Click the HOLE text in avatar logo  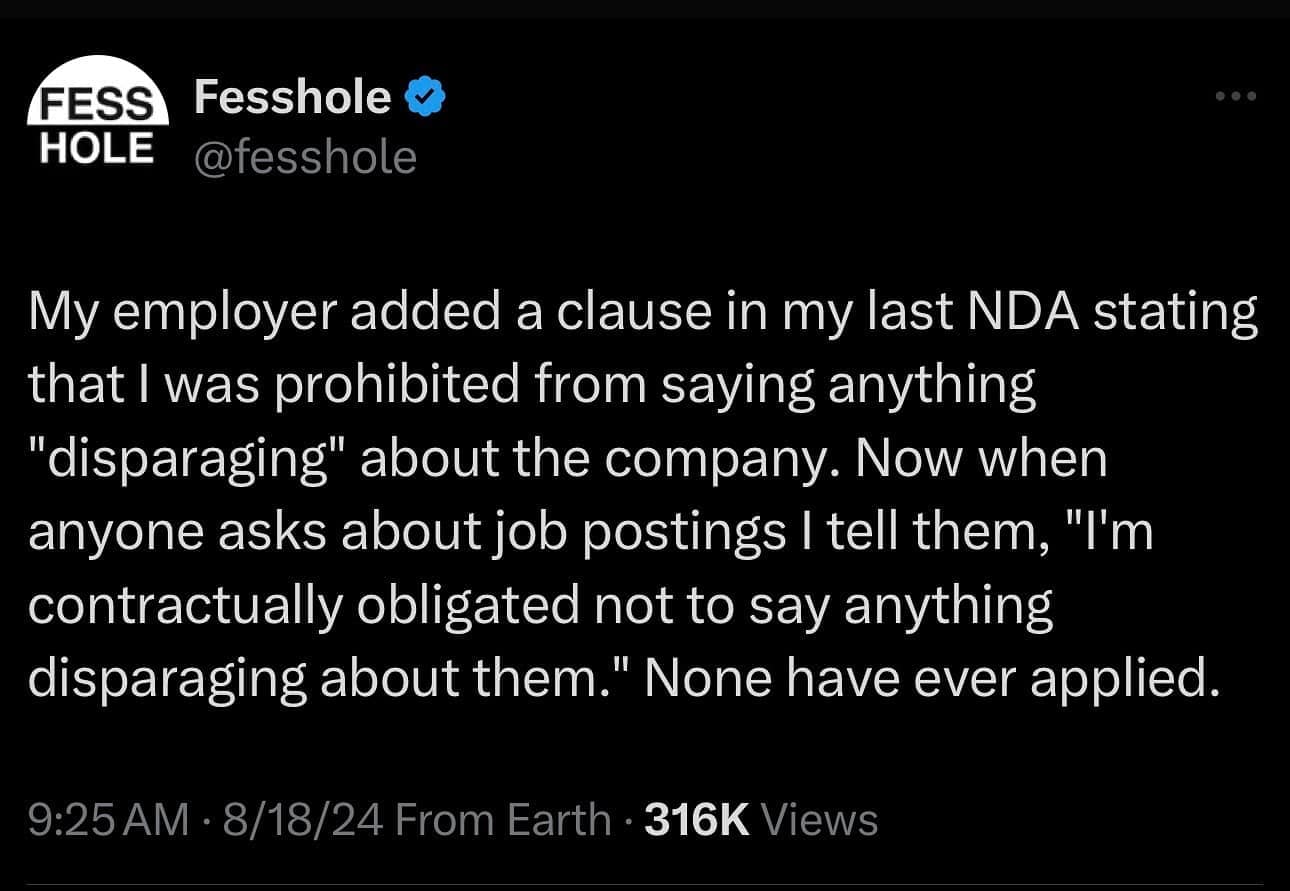[97, 146]
